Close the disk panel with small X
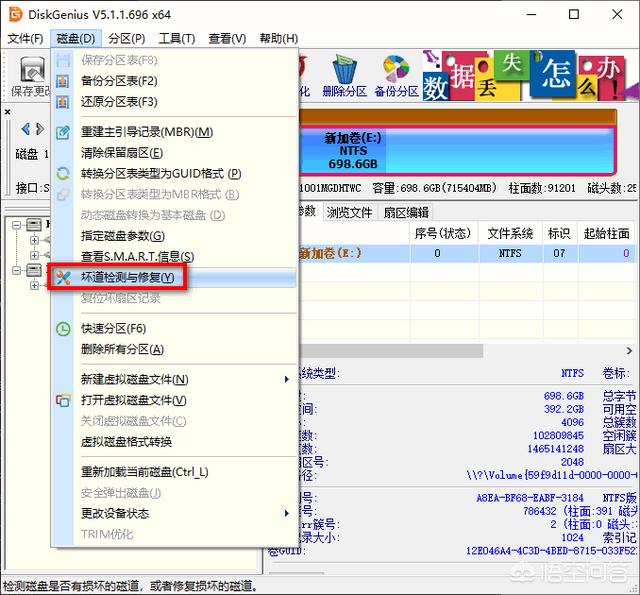Screen dimensions: 640x595 tap(7, 111)
